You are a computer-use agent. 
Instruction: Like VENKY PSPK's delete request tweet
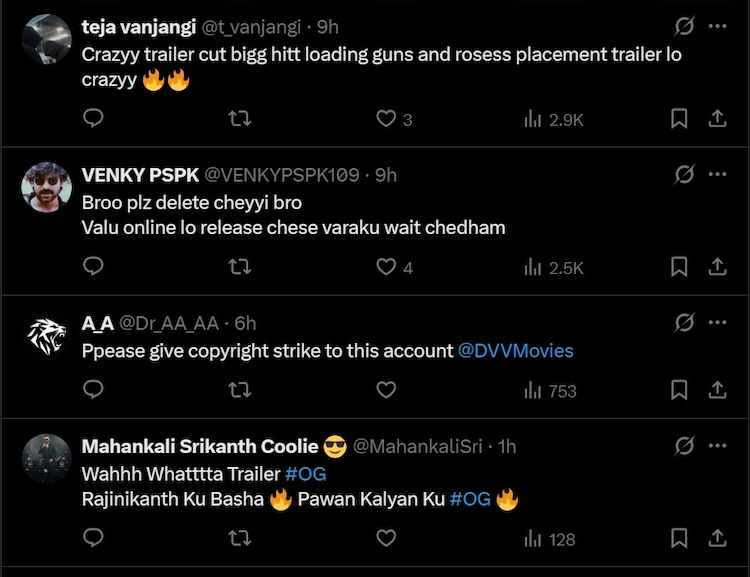[386, 267]
